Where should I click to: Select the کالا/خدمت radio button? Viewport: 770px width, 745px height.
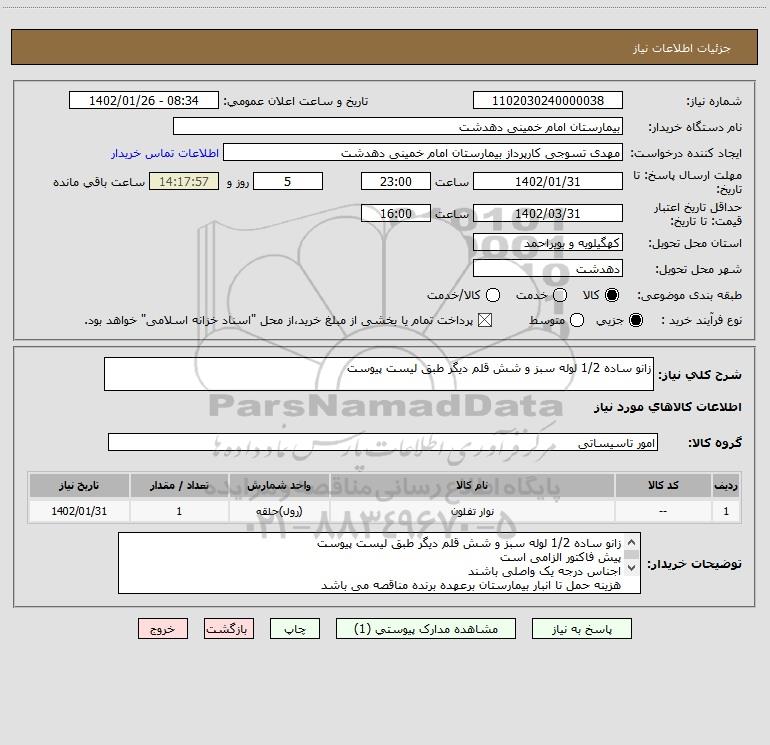click(x=493, y=295)
